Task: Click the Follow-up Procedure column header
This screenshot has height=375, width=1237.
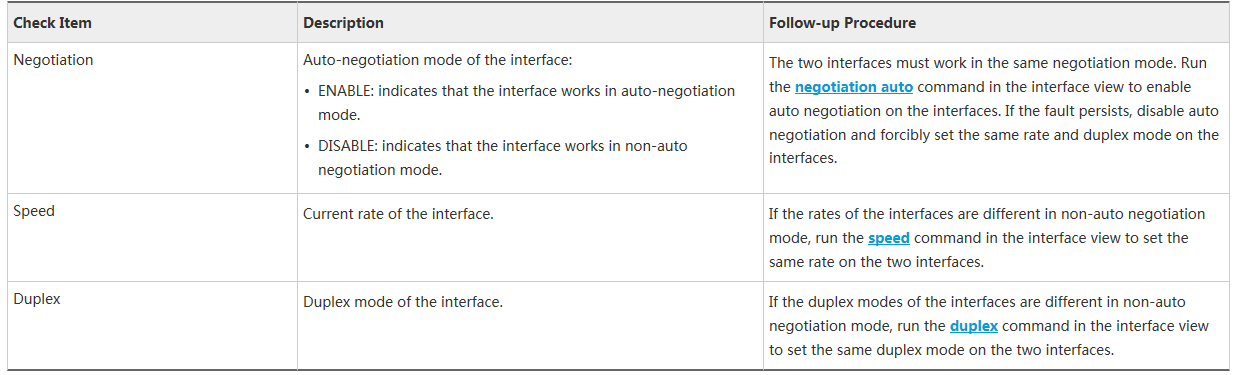Action: 842,22
